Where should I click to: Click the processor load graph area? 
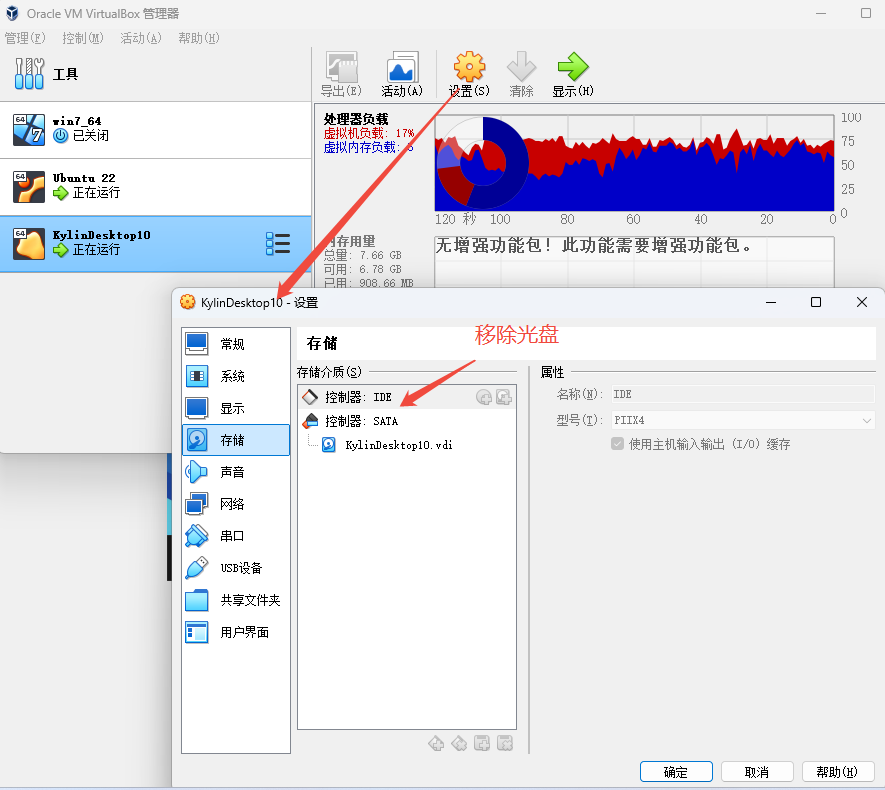tap(634, 163)
